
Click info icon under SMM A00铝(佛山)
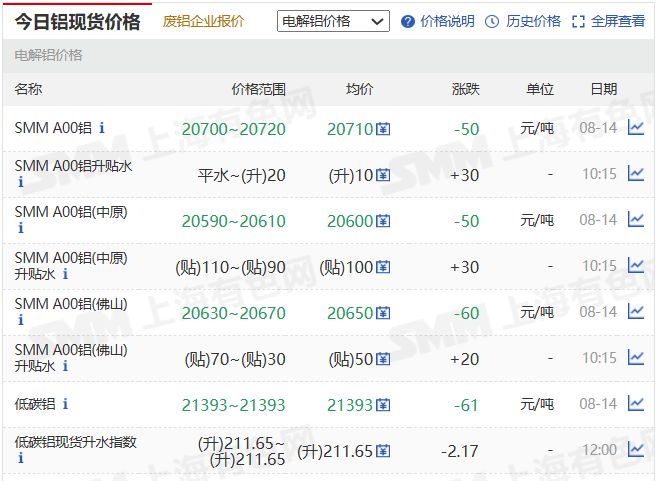click(x=20, y=320)
